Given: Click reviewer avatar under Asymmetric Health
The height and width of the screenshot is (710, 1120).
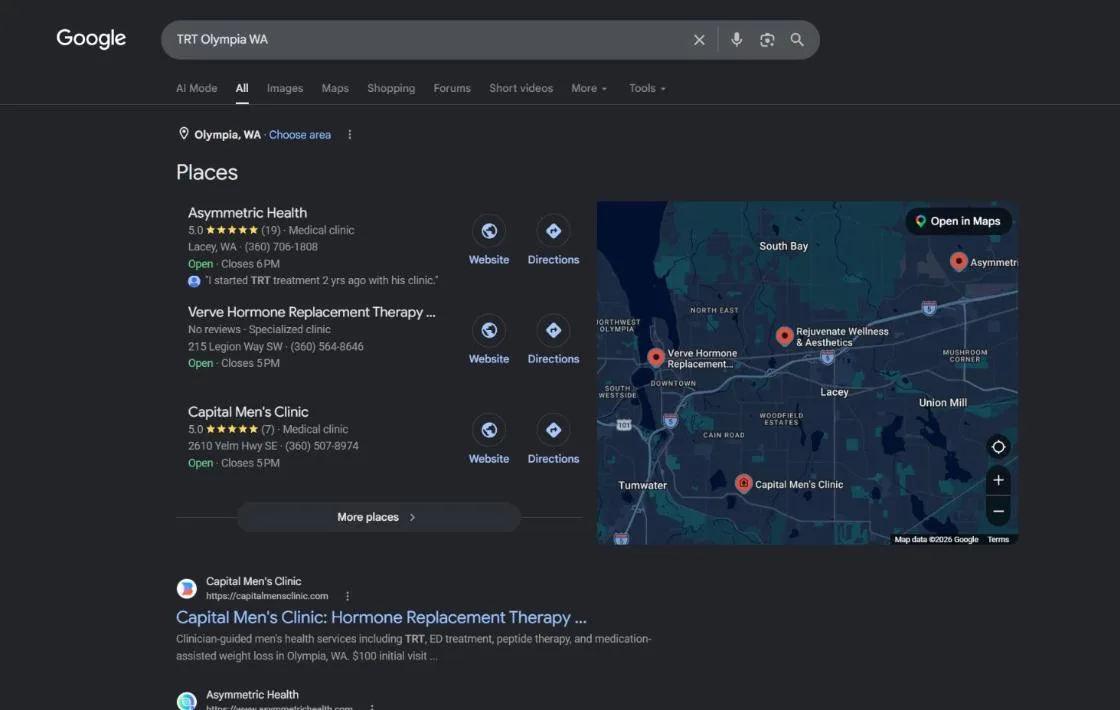Looking at the screenshot, I should pos(194,281).
